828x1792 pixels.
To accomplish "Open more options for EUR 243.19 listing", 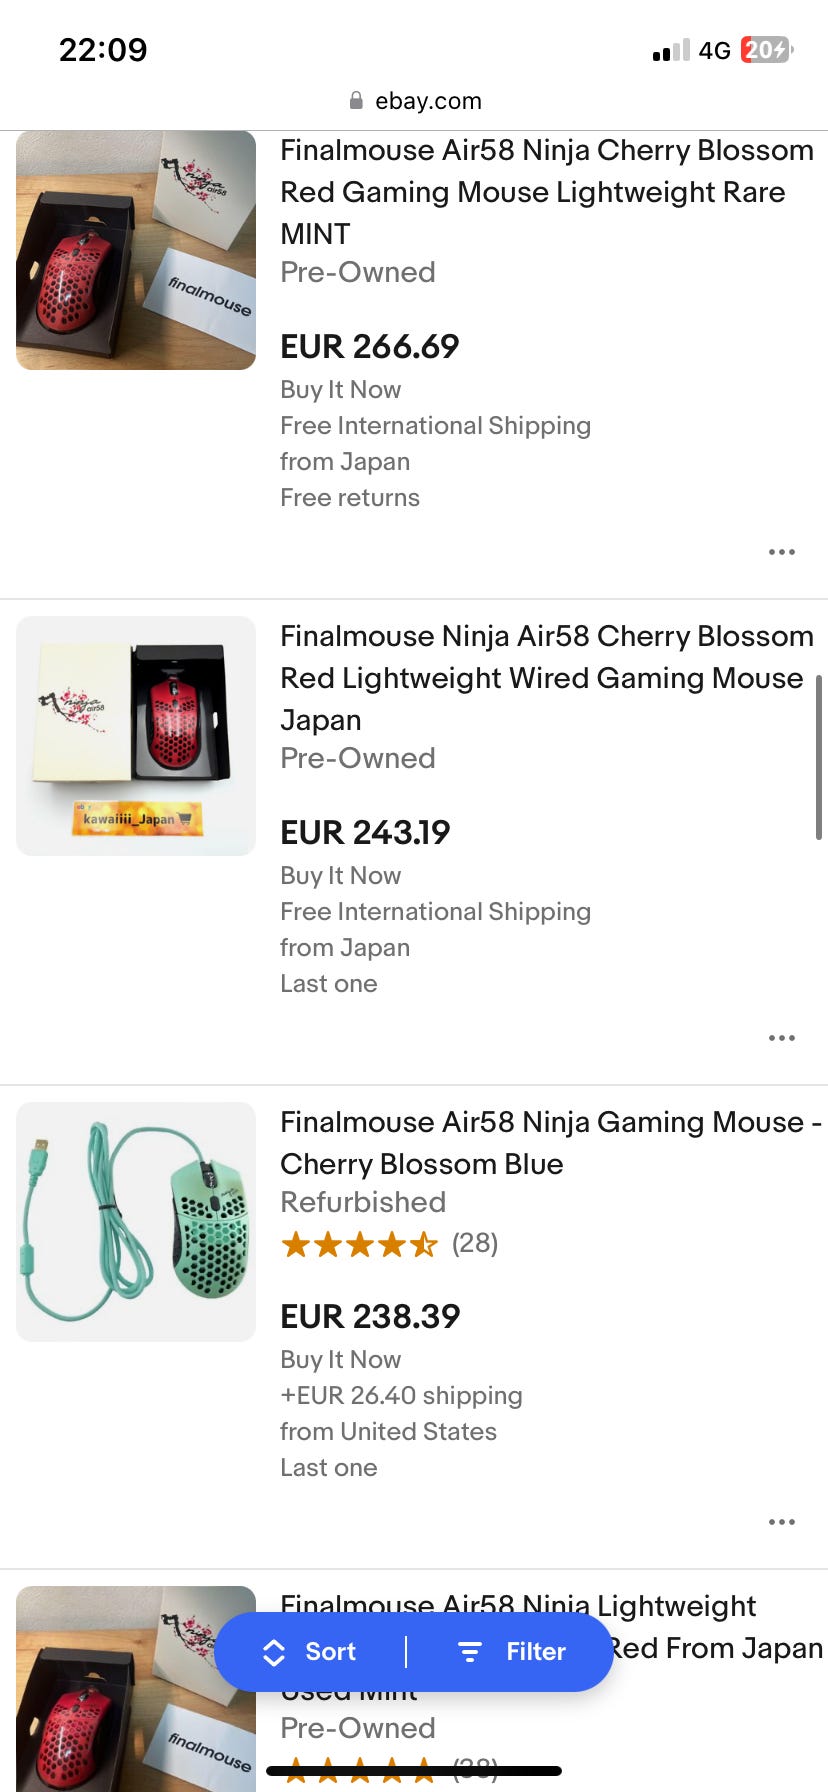I will point(781,1038).
